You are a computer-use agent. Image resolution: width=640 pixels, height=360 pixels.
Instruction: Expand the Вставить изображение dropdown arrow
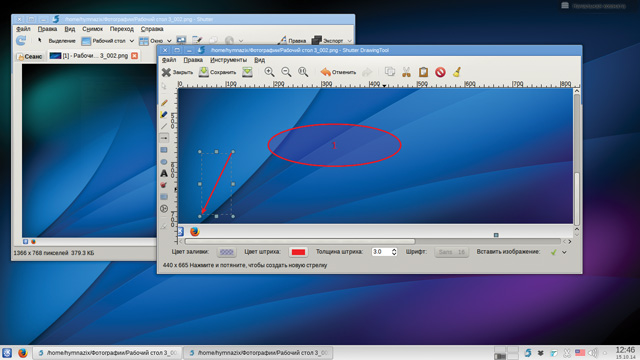[564, 252]
